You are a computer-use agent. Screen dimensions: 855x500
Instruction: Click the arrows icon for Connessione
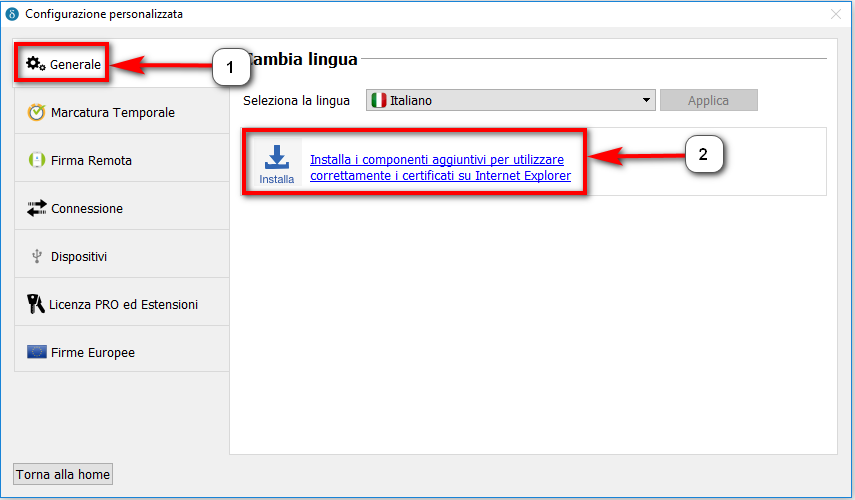coord(37,208)
